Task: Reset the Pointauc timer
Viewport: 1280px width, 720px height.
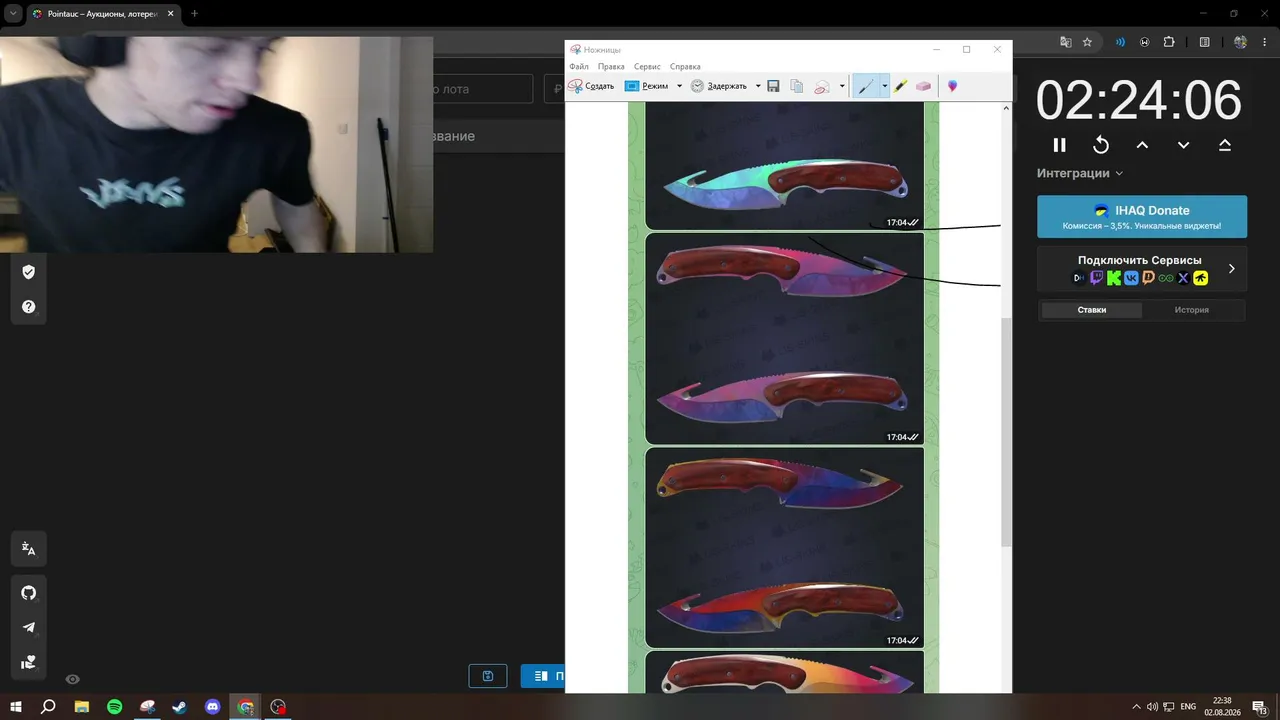Action: 1101,145
